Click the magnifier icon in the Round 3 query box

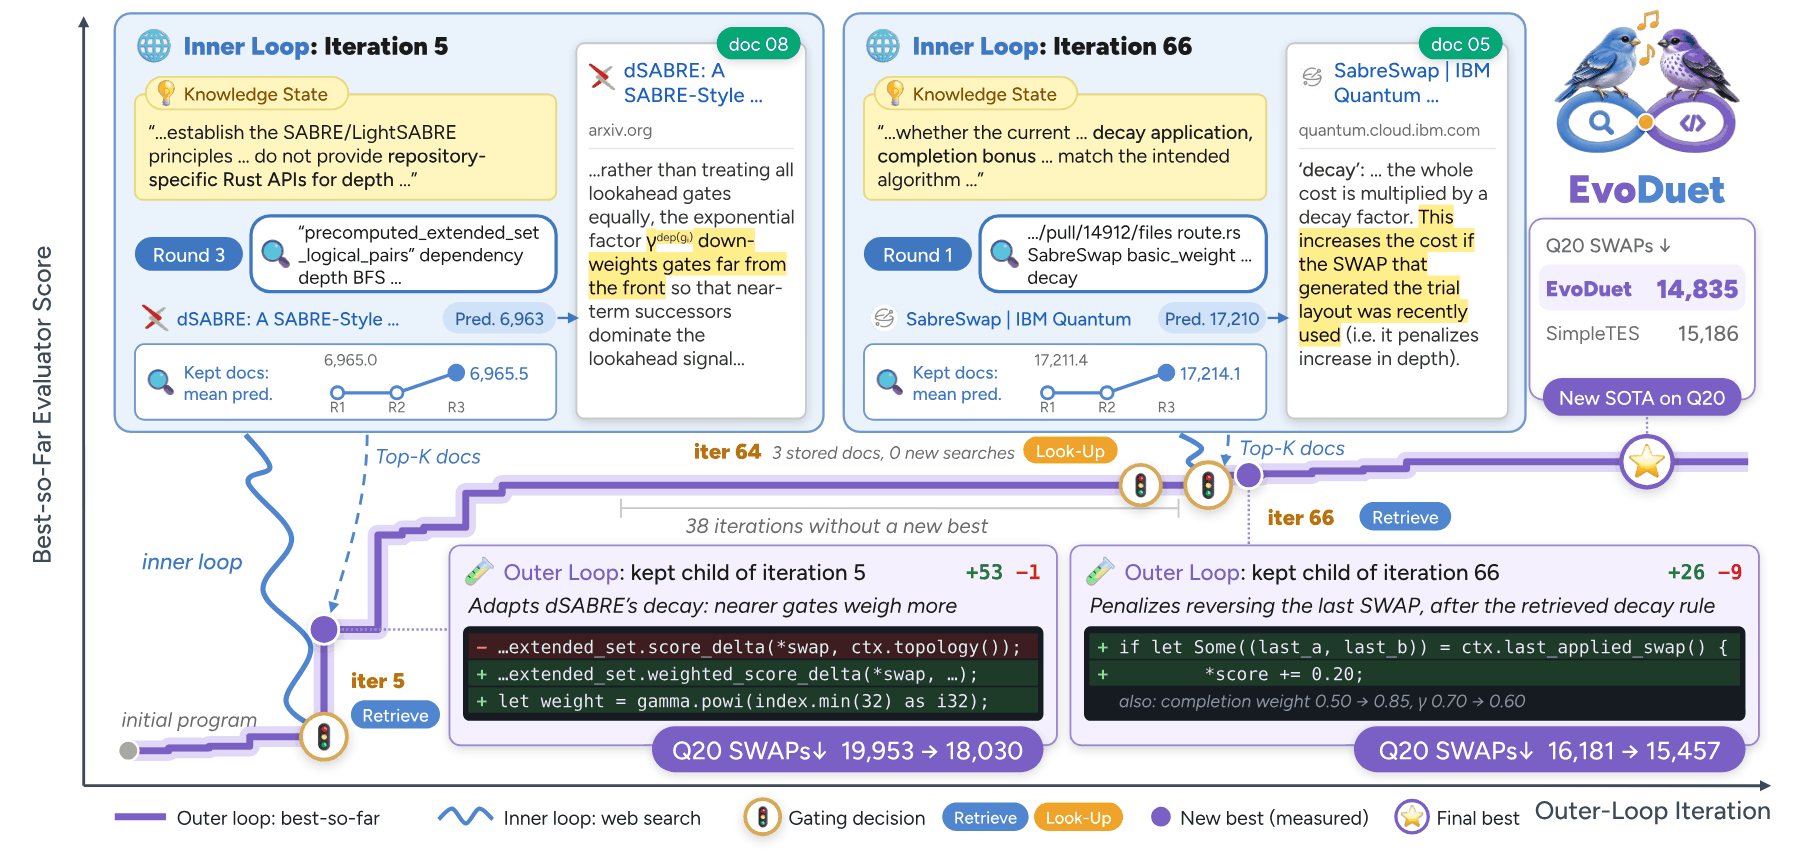click(x=275, y=254)
